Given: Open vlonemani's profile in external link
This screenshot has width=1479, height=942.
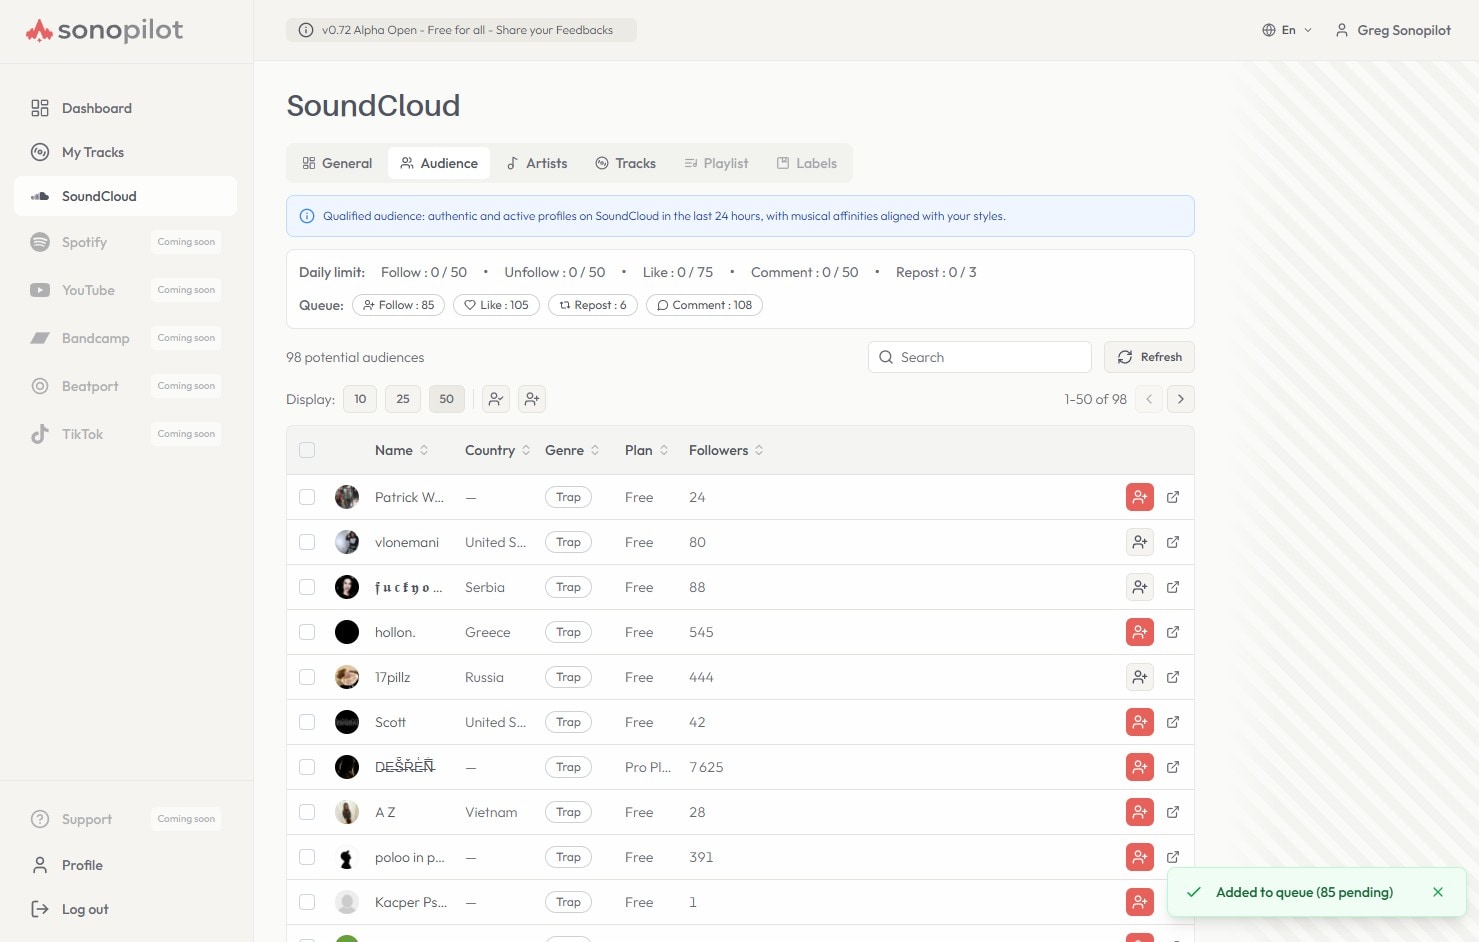Looking at the screenshot, I should pyautogui.click(x=1173, y=542).
